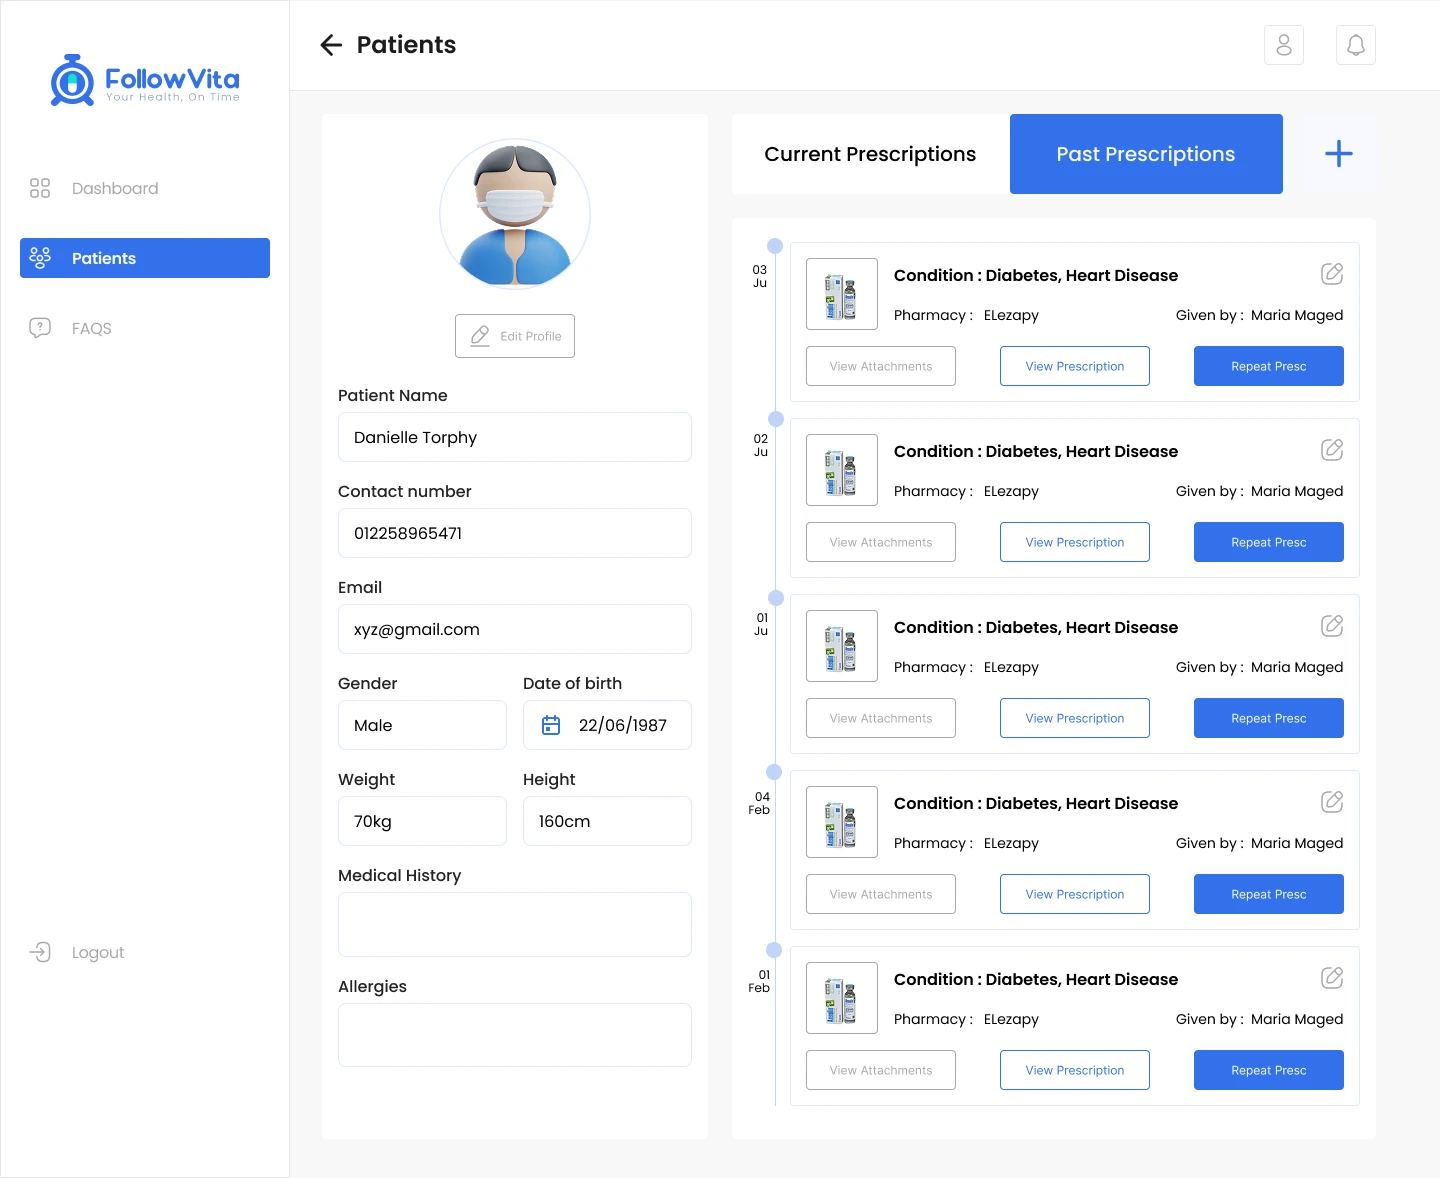Screen dimensions: 1440x1178
Task: Click the Medical History text field
Action: (x=514, y=924)
